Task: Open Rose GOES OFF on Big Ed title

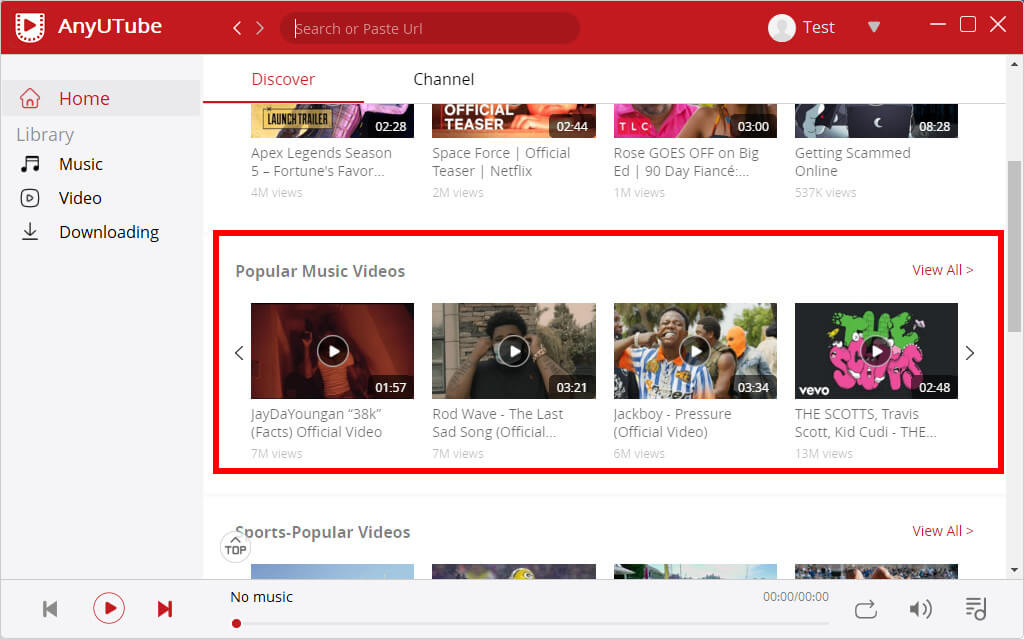Action: click(x=686, y=162)
